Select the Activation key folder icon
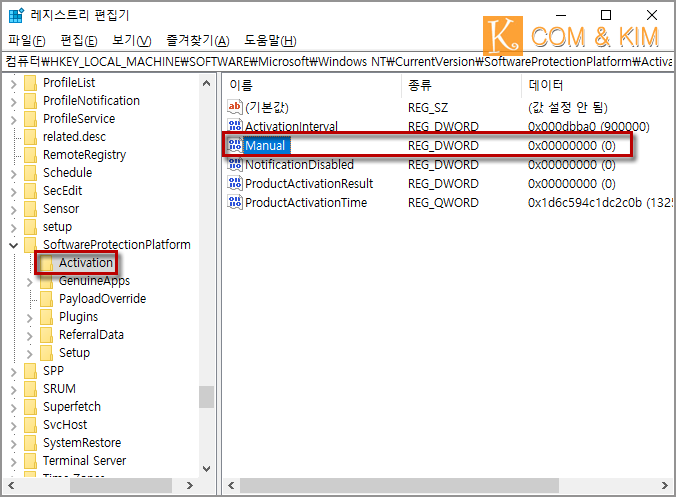This screenshot has width=676, height=497. click(47, 263)
